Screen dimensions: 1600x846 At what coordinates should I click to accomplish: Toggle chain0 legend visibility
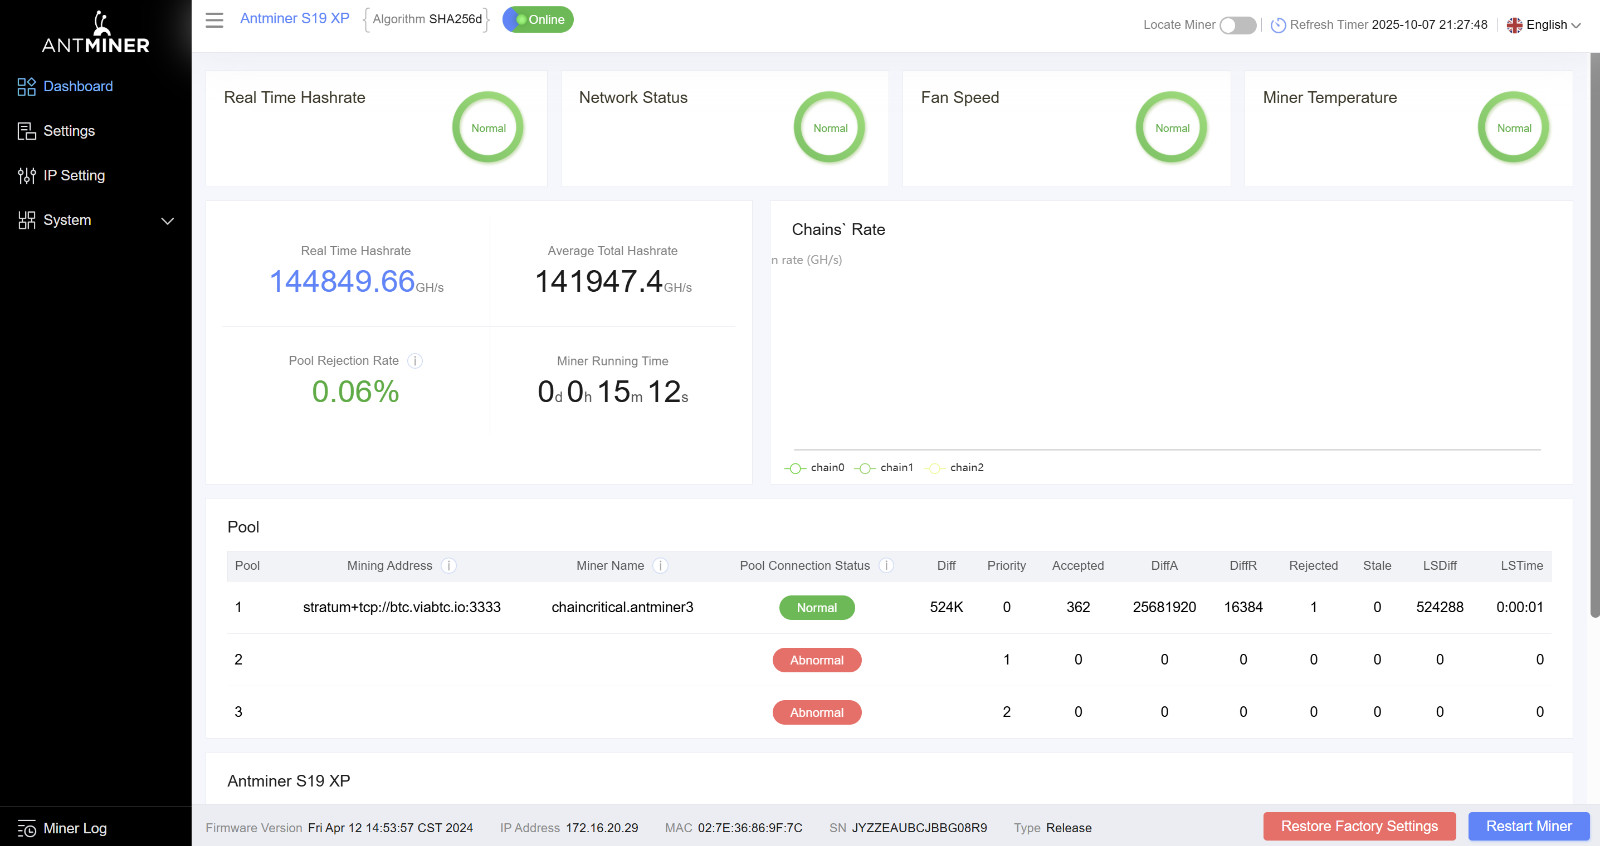pos(815,468)
